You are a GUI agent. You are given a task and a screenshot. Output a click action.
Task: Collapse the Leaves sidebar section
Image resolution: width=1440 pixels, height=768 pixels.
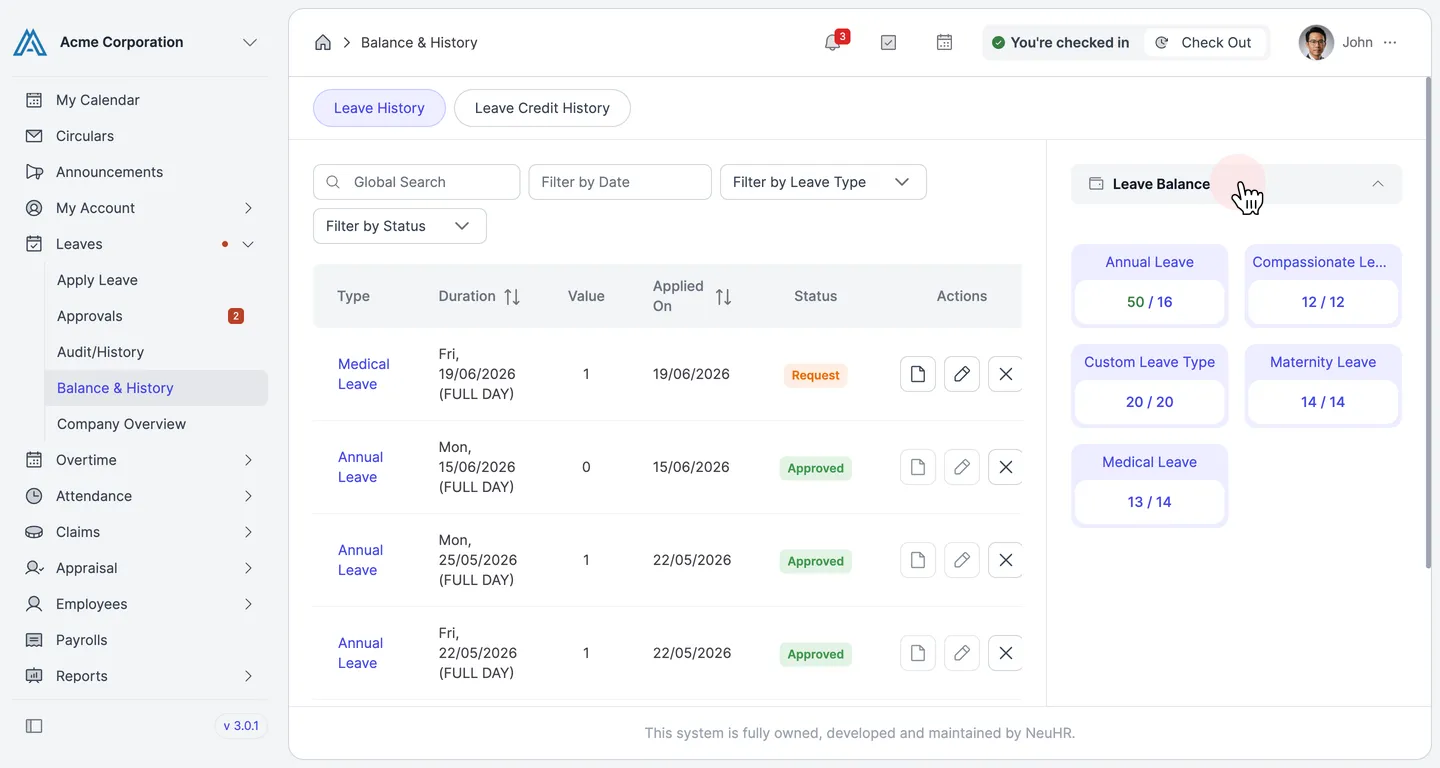(x=248, y=244)
